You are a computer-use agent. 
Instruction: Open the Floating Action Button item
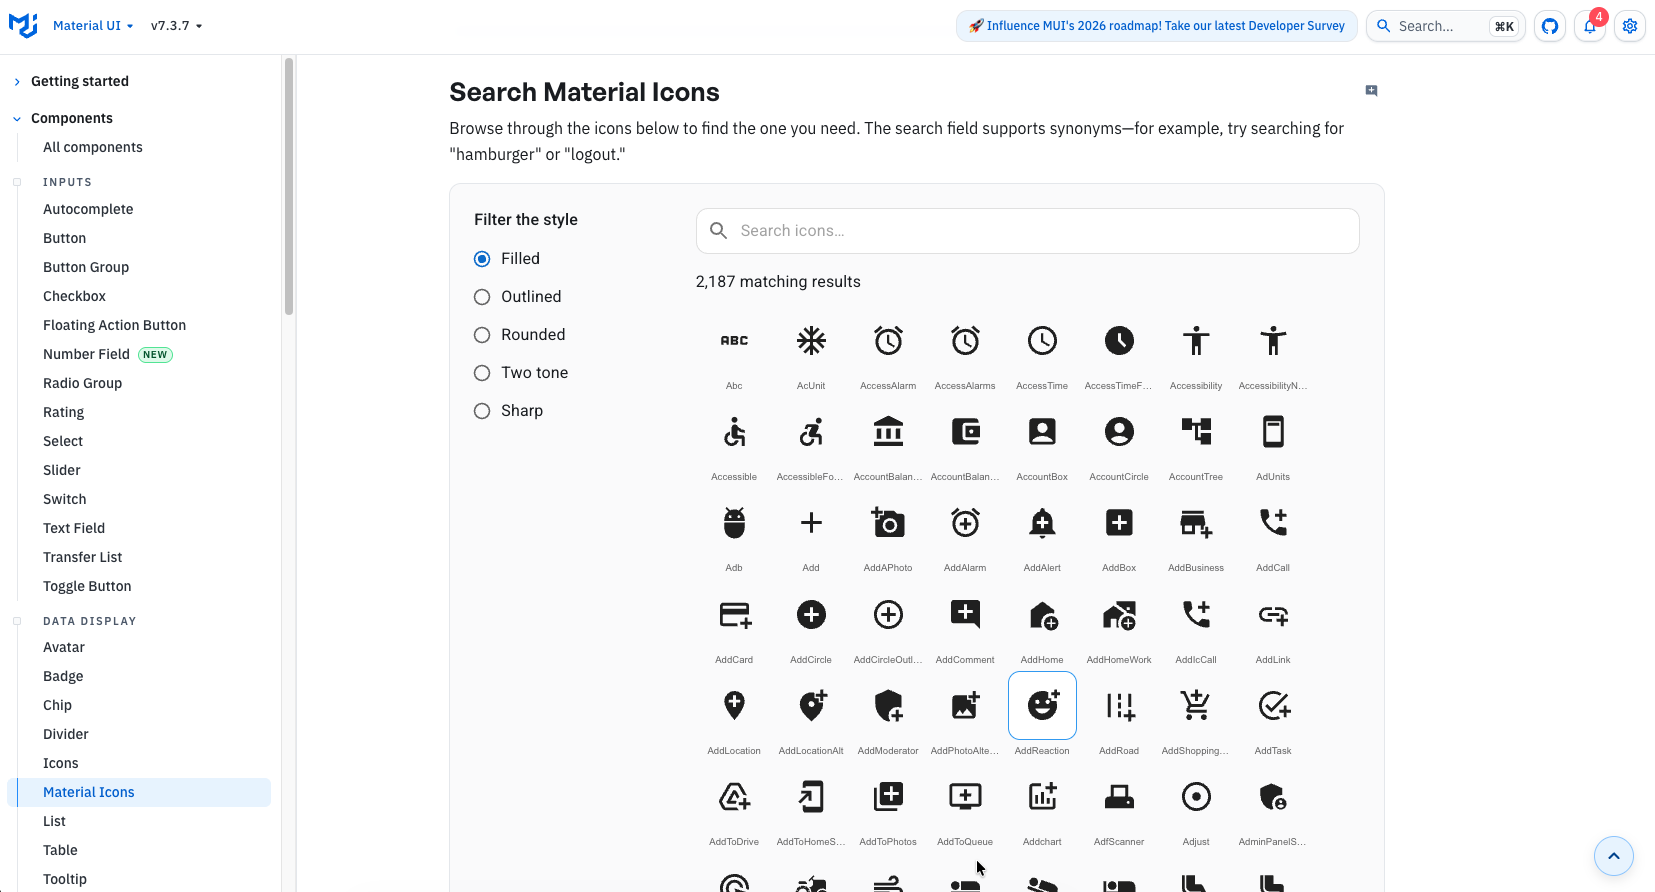pyautogui.click(x=114, y=325)
